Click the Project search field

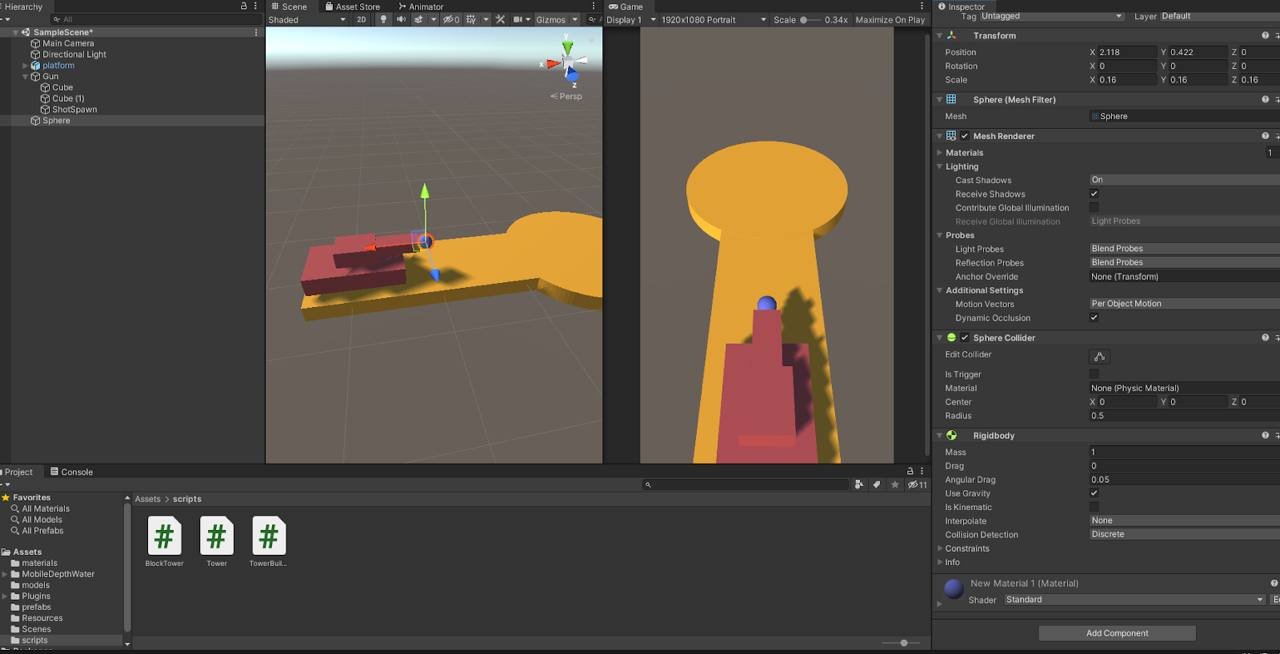746,484
